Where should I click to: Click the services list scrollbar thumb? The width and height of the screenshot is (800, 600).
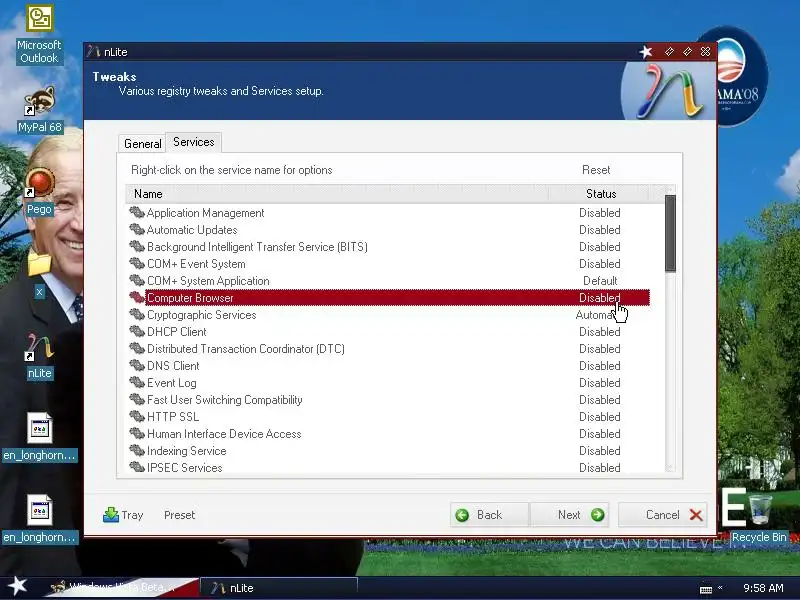pos(670,233)
